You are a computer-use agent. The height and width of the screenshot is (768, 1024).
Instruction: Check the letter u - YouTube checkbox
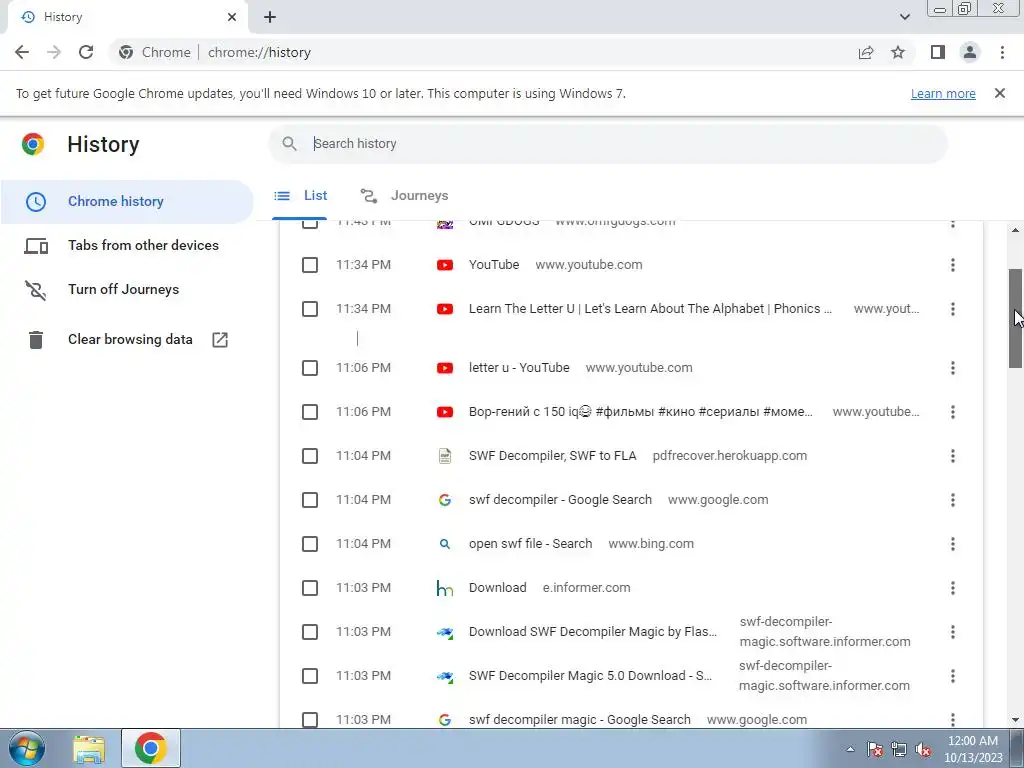point(310,368)
